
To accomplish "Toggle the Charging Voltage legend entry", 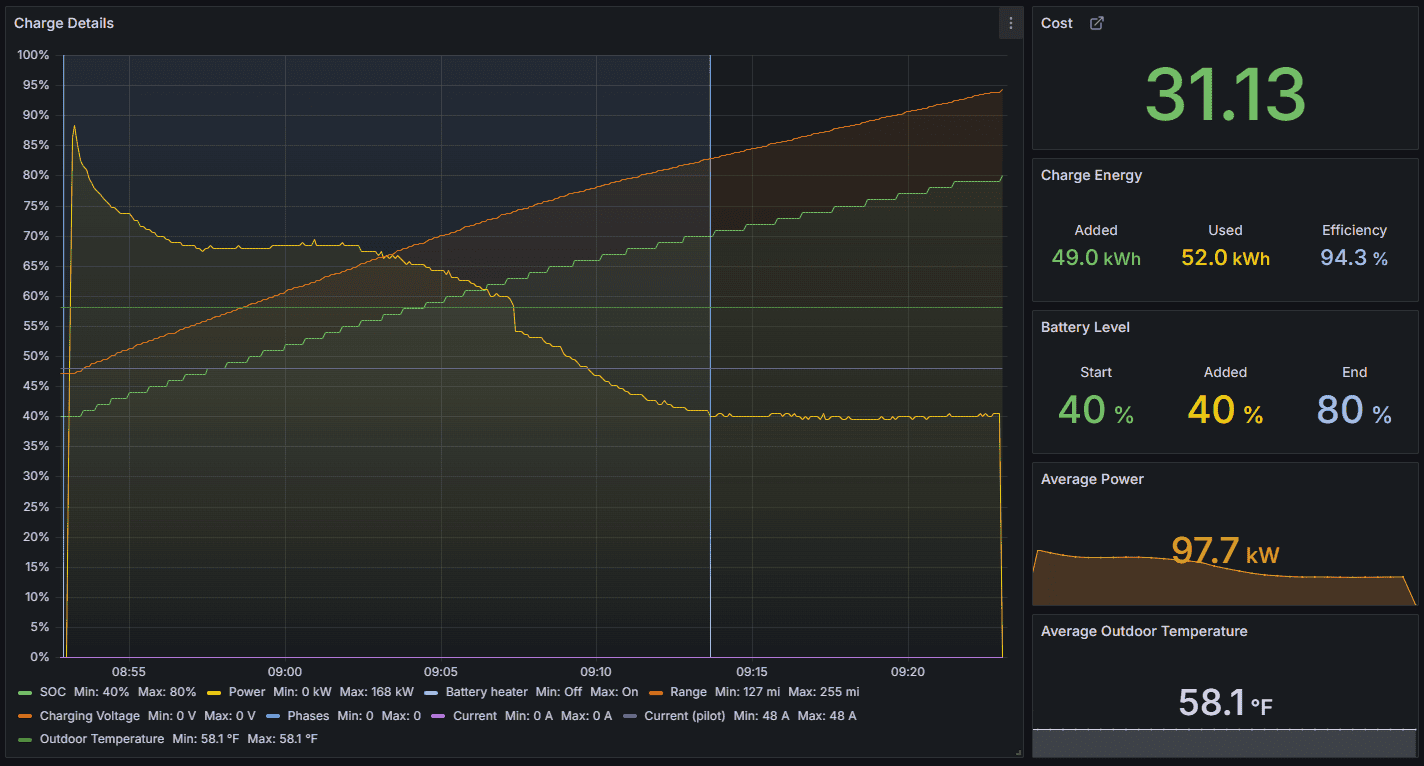I will (89, 716).
